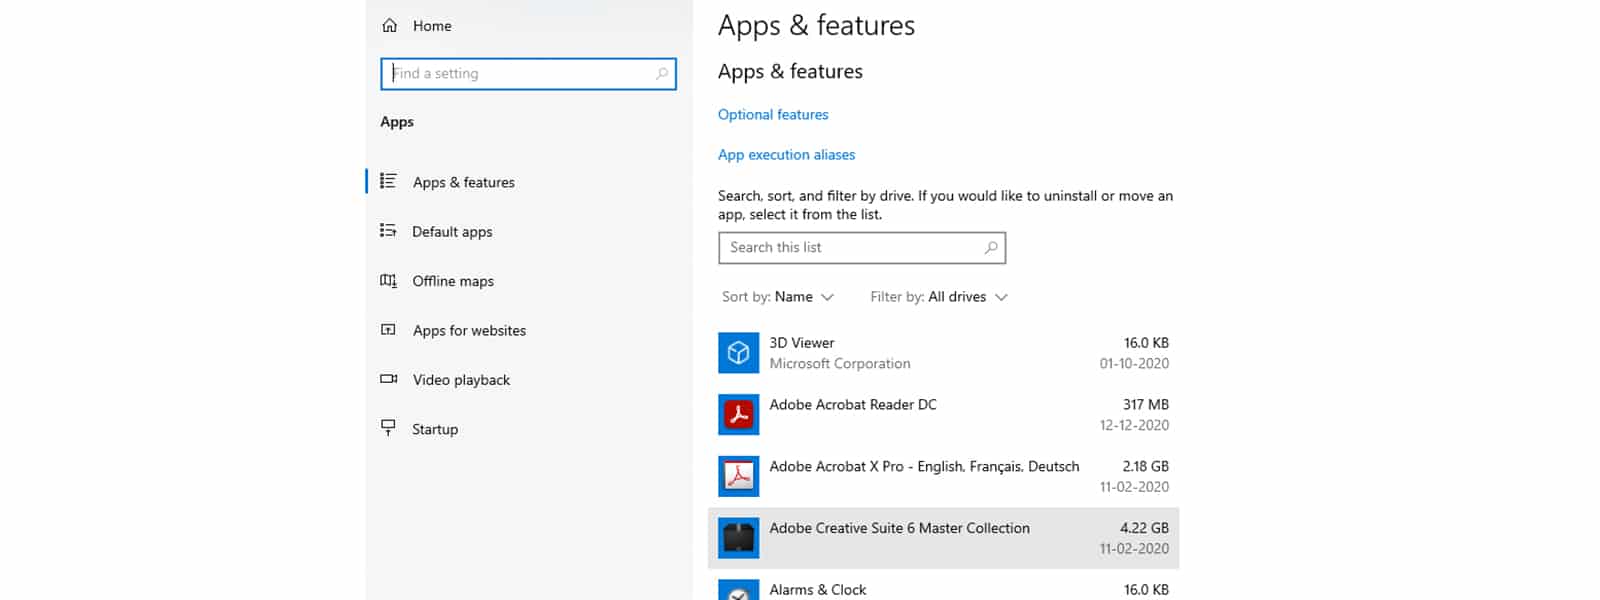Click the 2.18 GB size value
The width and height of the screenshot is (1600, 600).
[1146, 467]
